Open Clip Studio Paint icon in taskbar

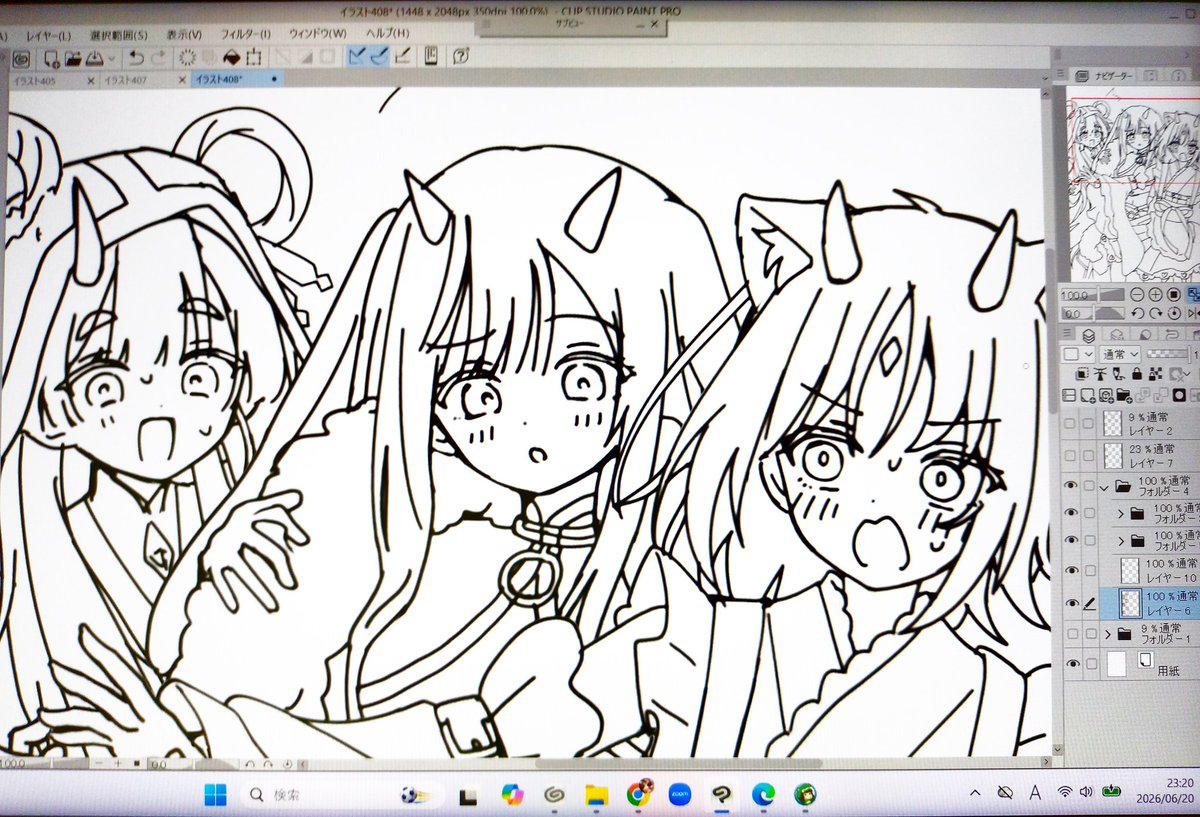pyautogui.click(x=720, y=795)
